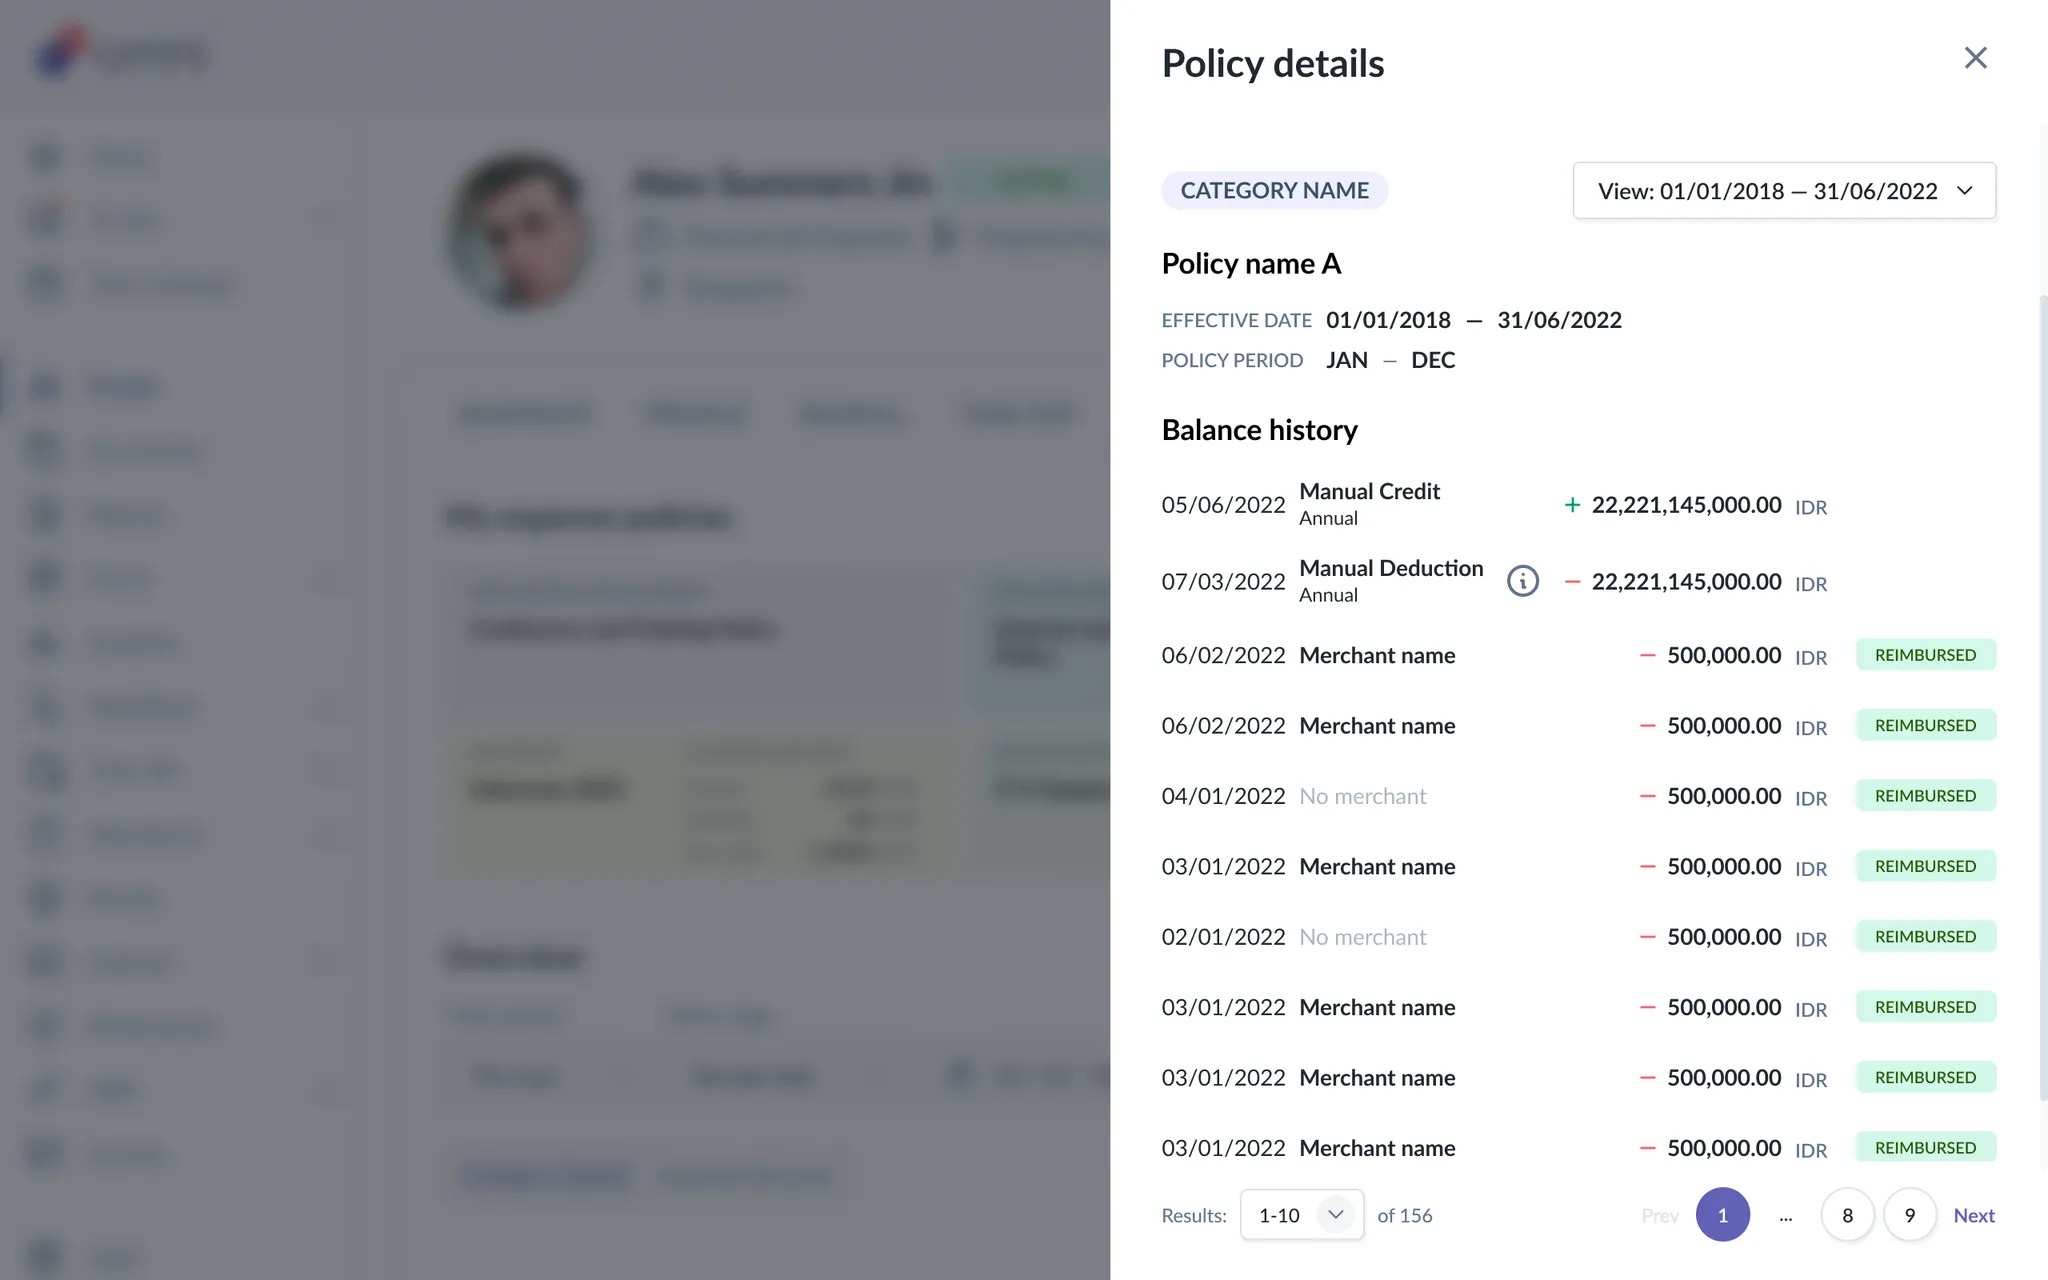Click the CATEGORY NAME tag
The width and height of the screenshot is (2048, 1280).
[1274, 190]
